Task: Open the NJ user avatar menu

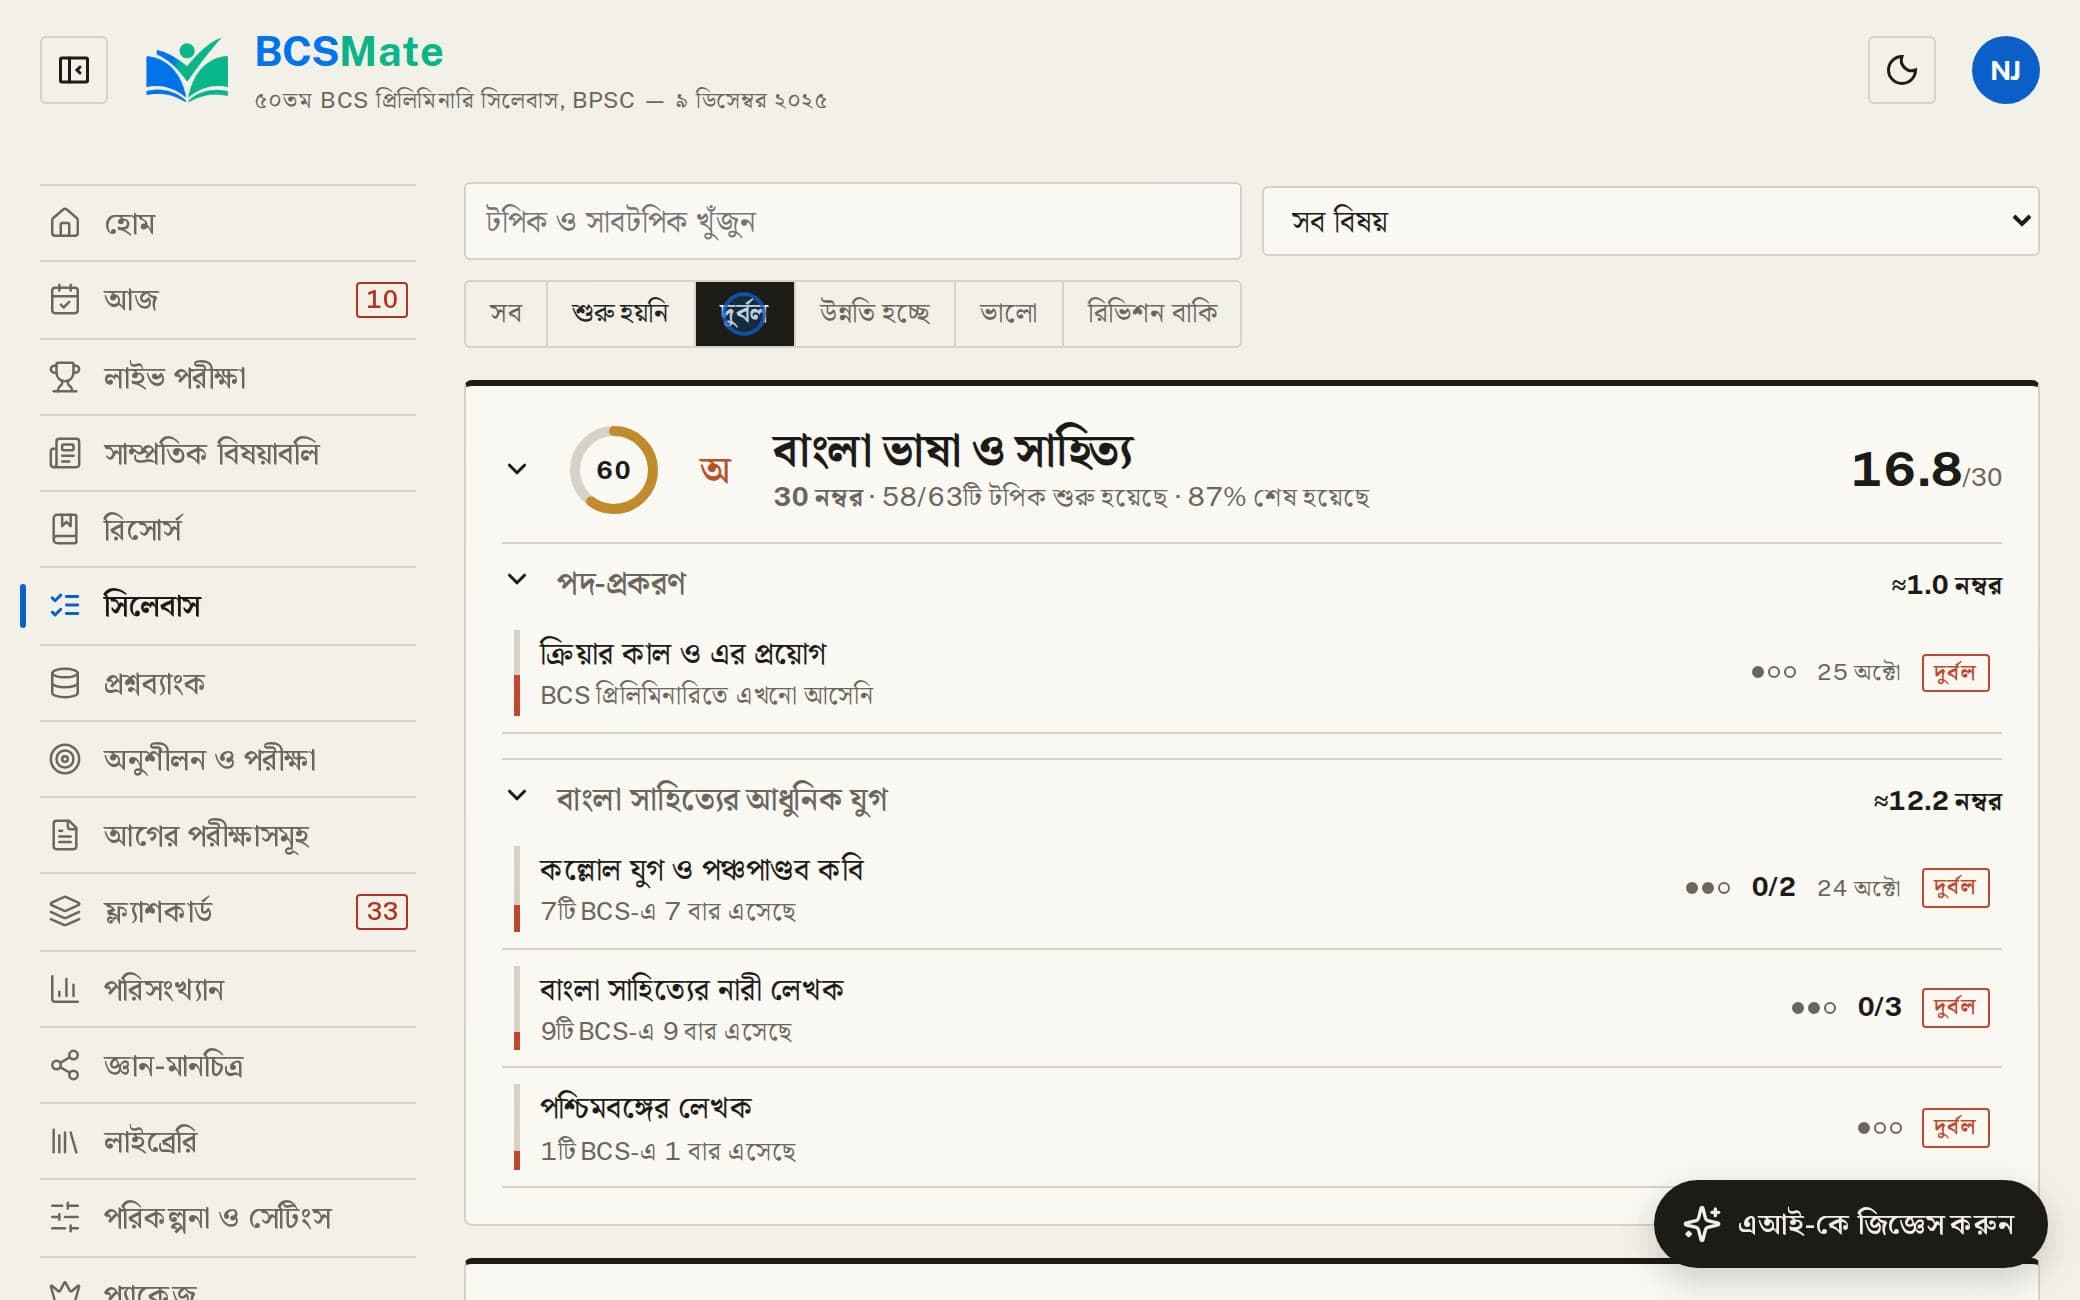Action: 2005,70
